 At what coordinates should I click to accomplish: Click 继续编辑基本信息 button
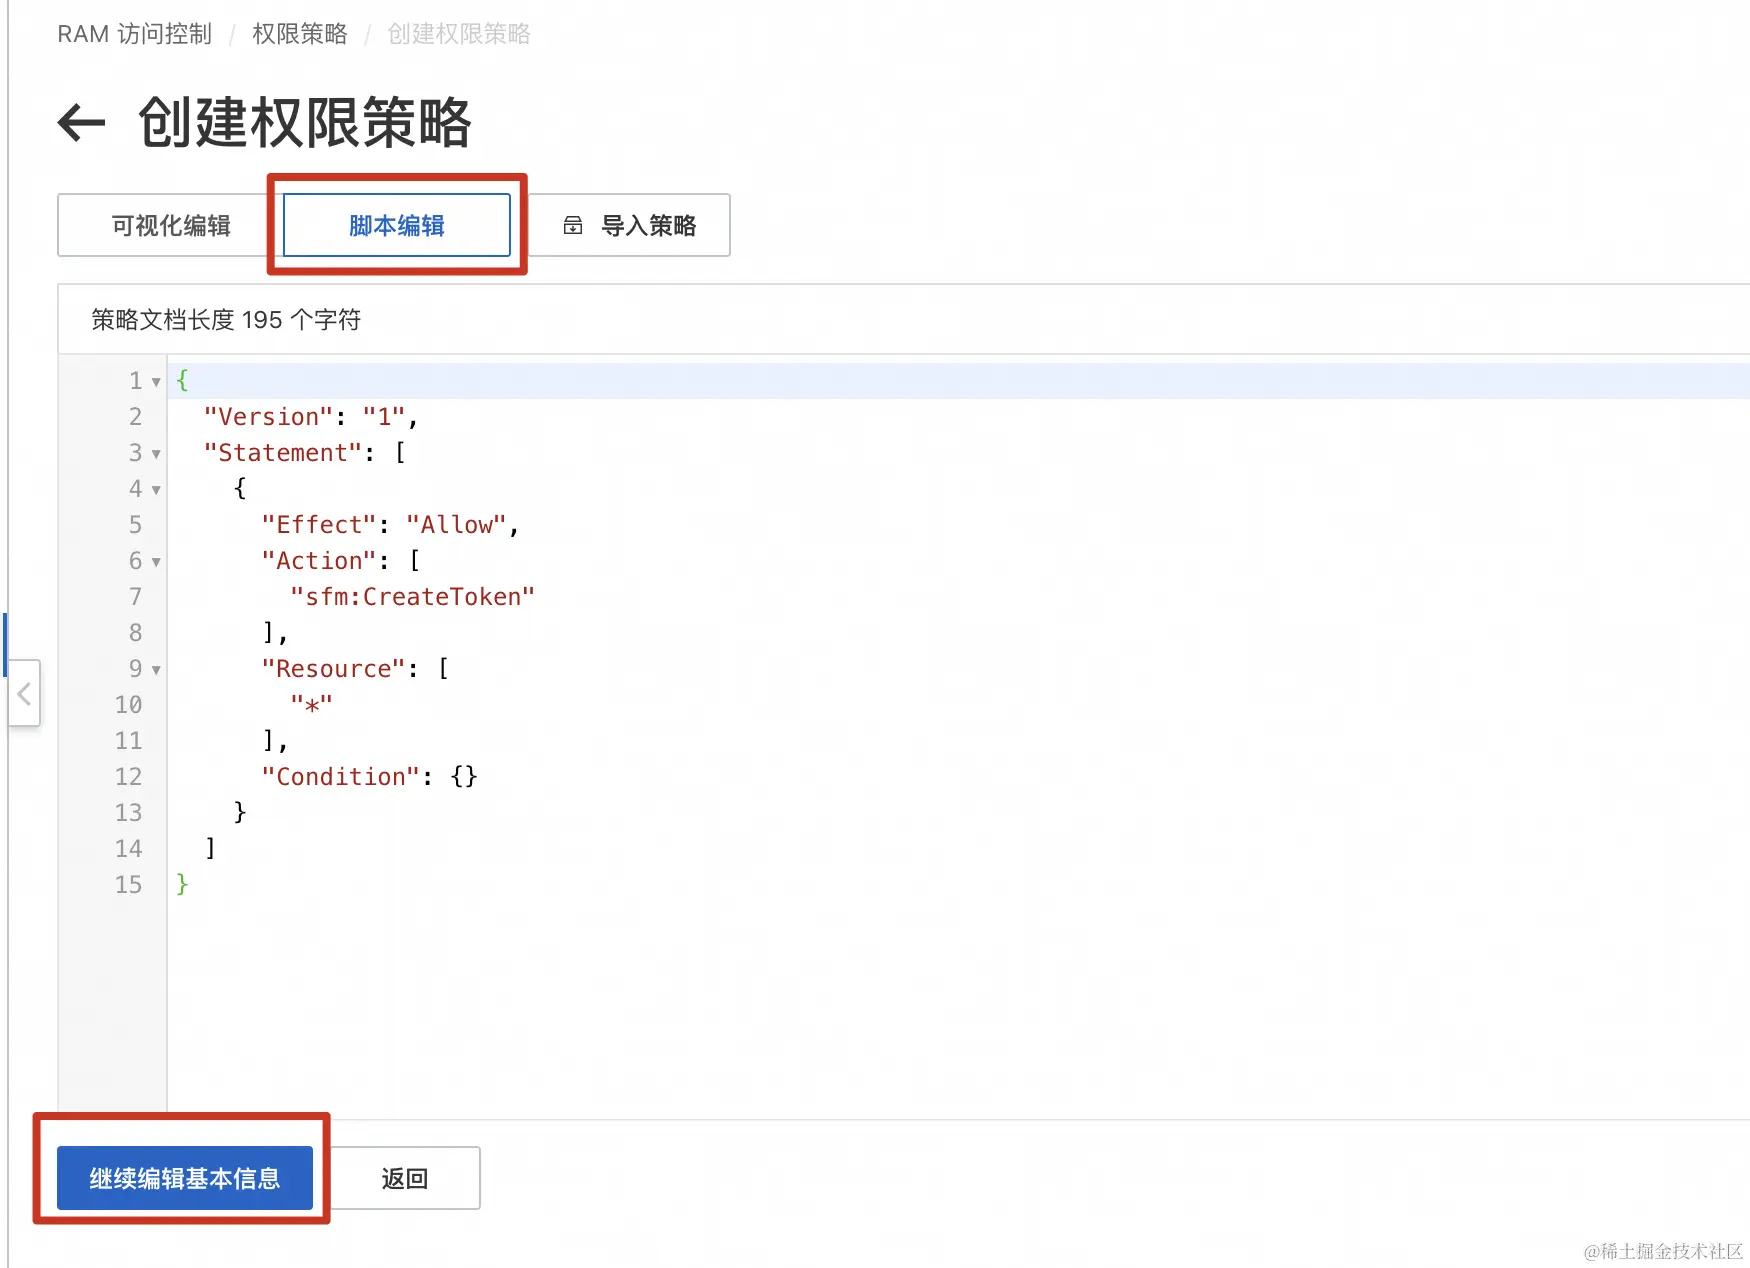click(185, 1178)
